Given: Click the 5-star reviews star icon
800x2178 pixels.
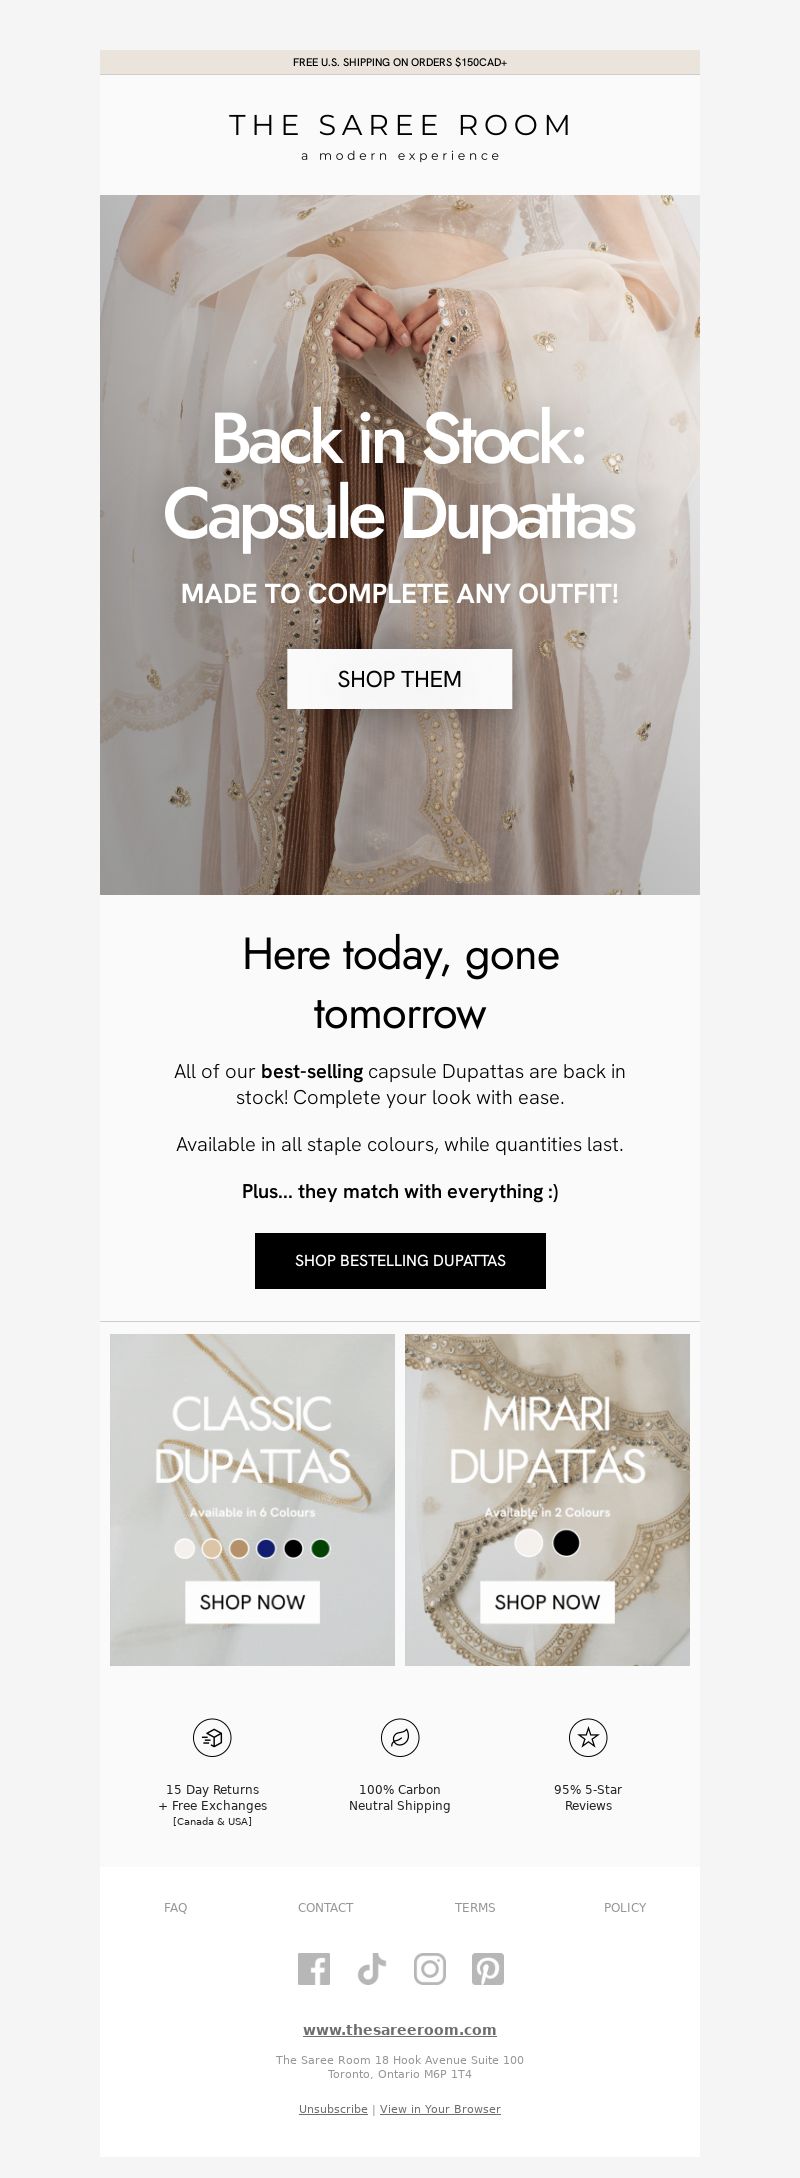Looking at the screenshot, I should (x=588, y=1738).
